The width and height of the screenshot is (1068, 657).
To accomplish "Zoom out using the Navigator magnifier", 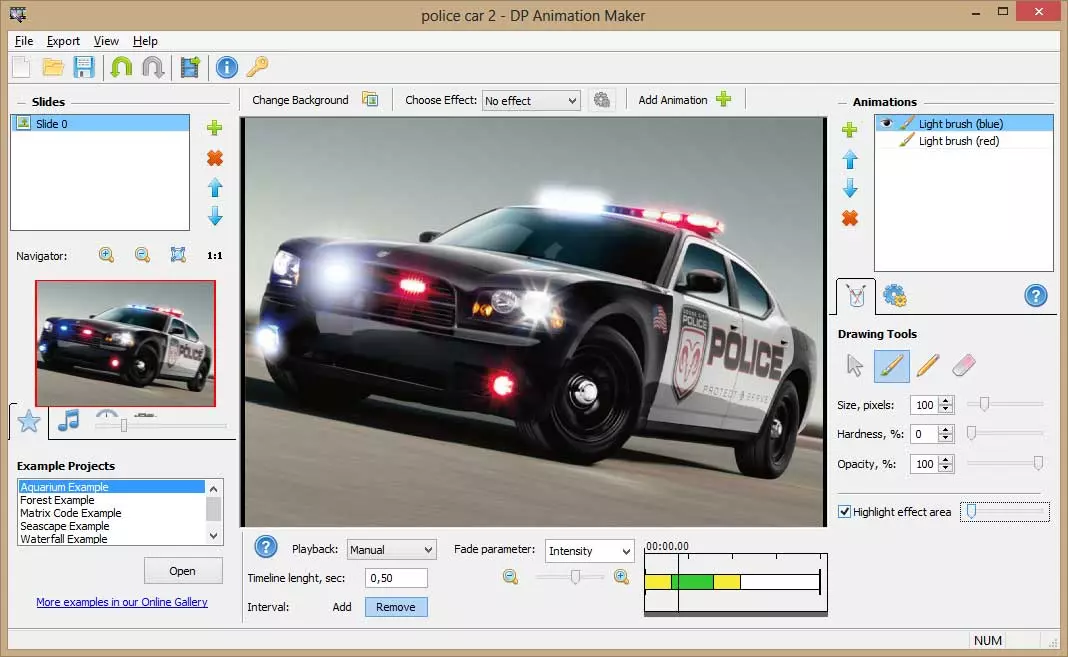I will [x=142, y=255].
